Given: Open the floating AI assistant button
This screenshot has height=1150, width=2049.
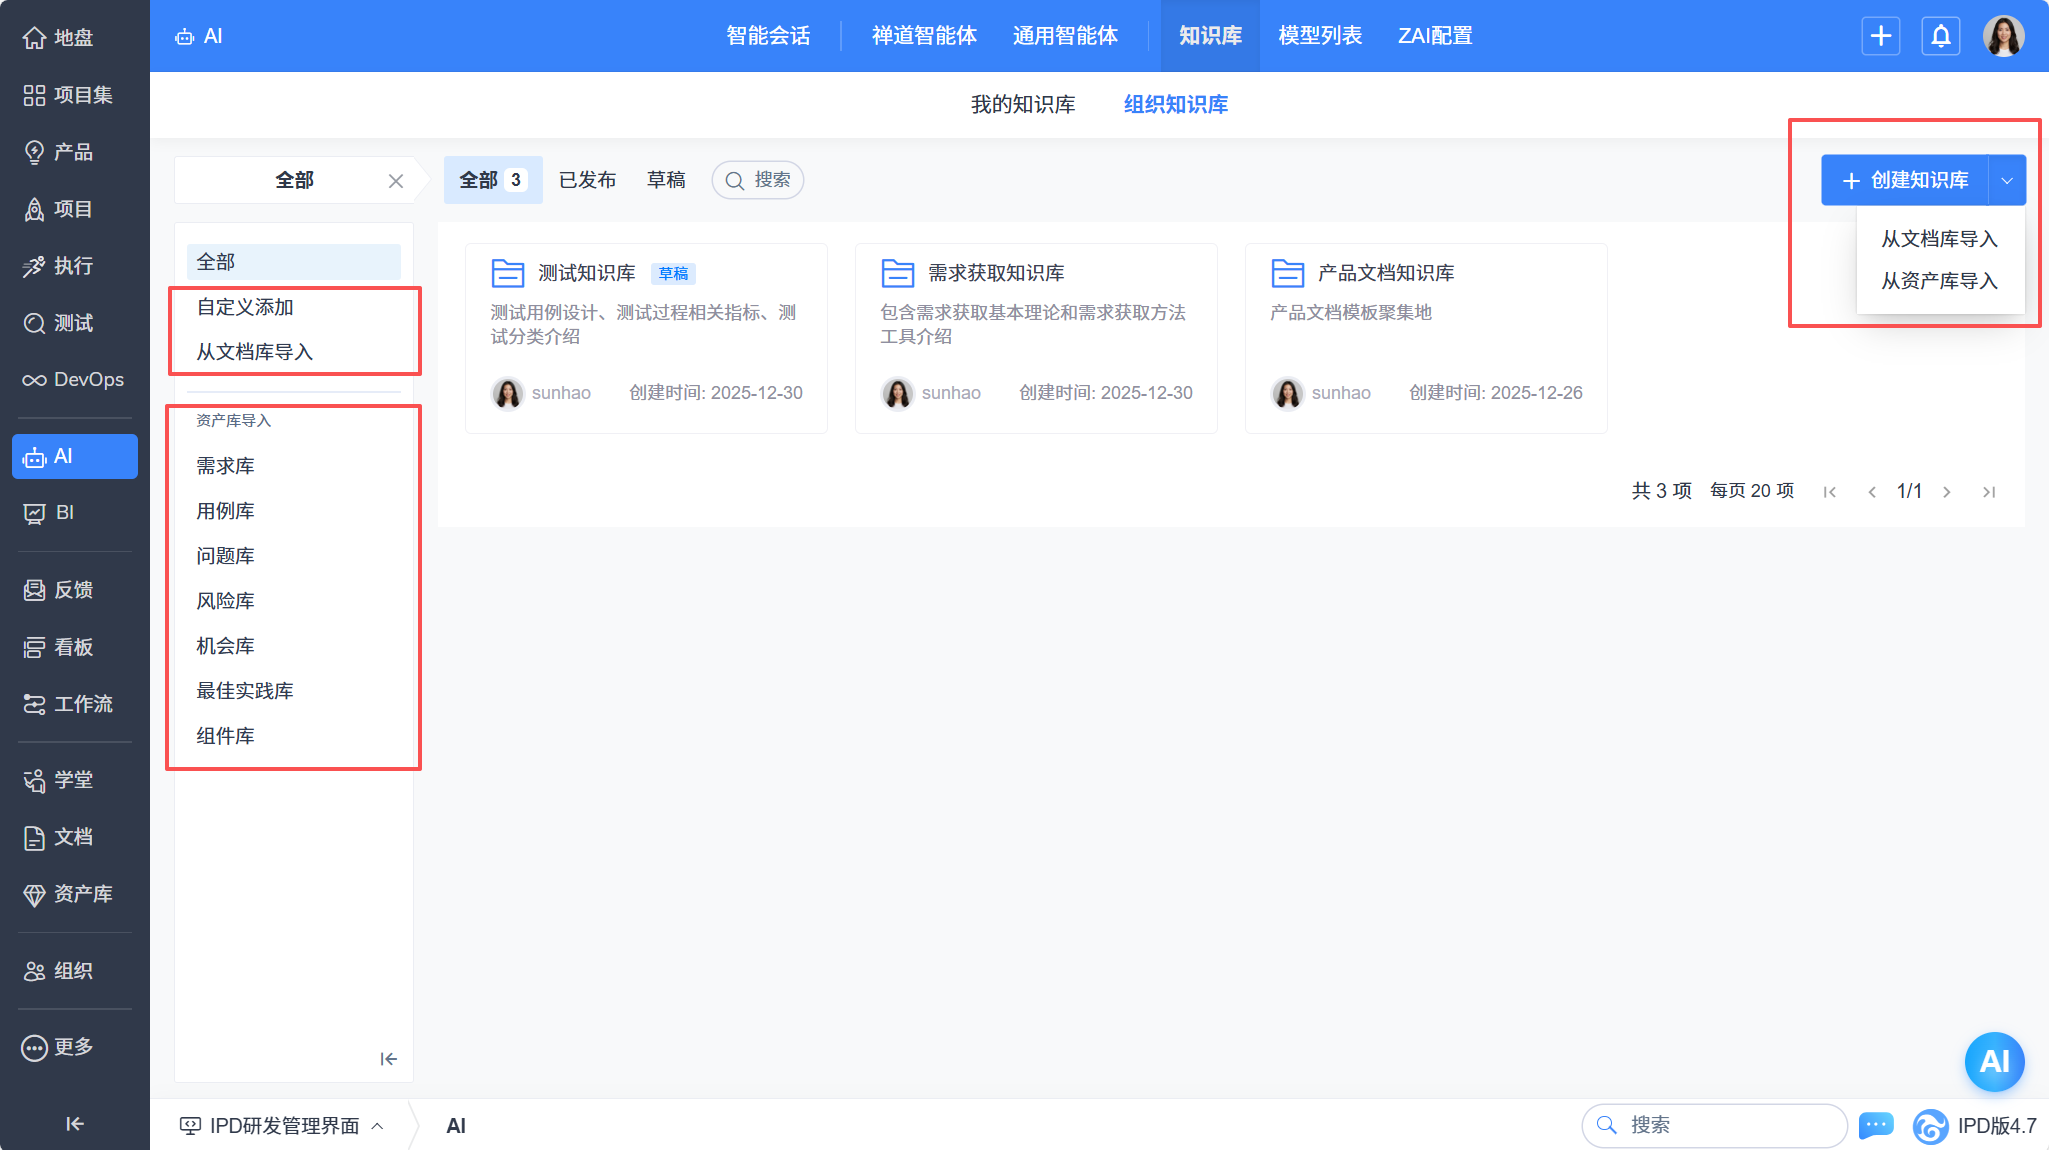Looking at the screenshot, I should [x=1994, y=1061].
